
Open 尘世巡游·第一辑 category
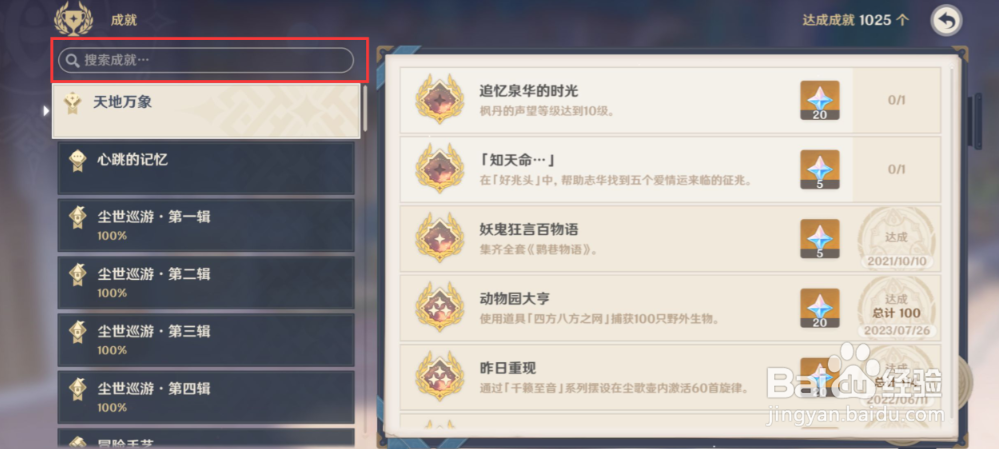point(206,225)
